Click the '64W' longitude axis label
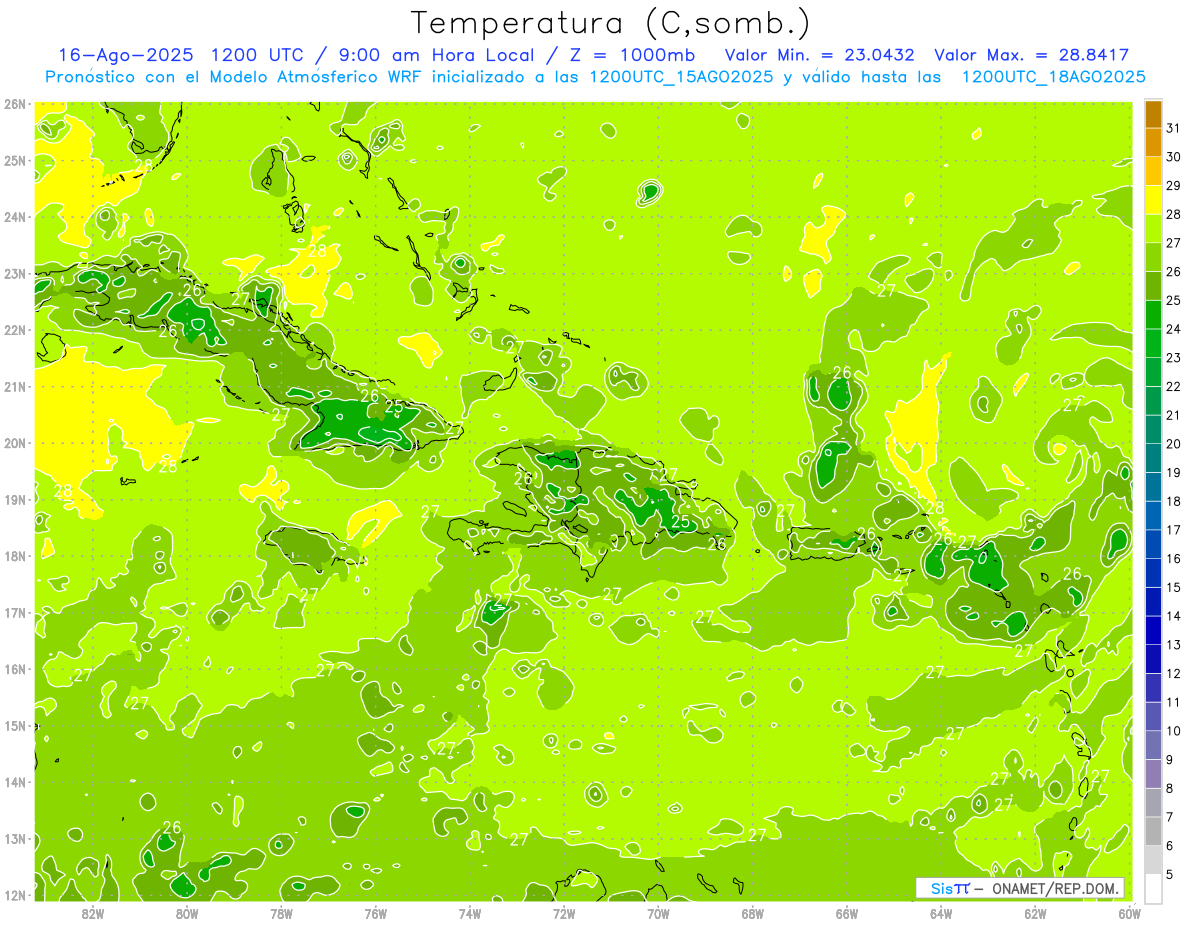This screenshot has height=927, width=1200. 941,912
